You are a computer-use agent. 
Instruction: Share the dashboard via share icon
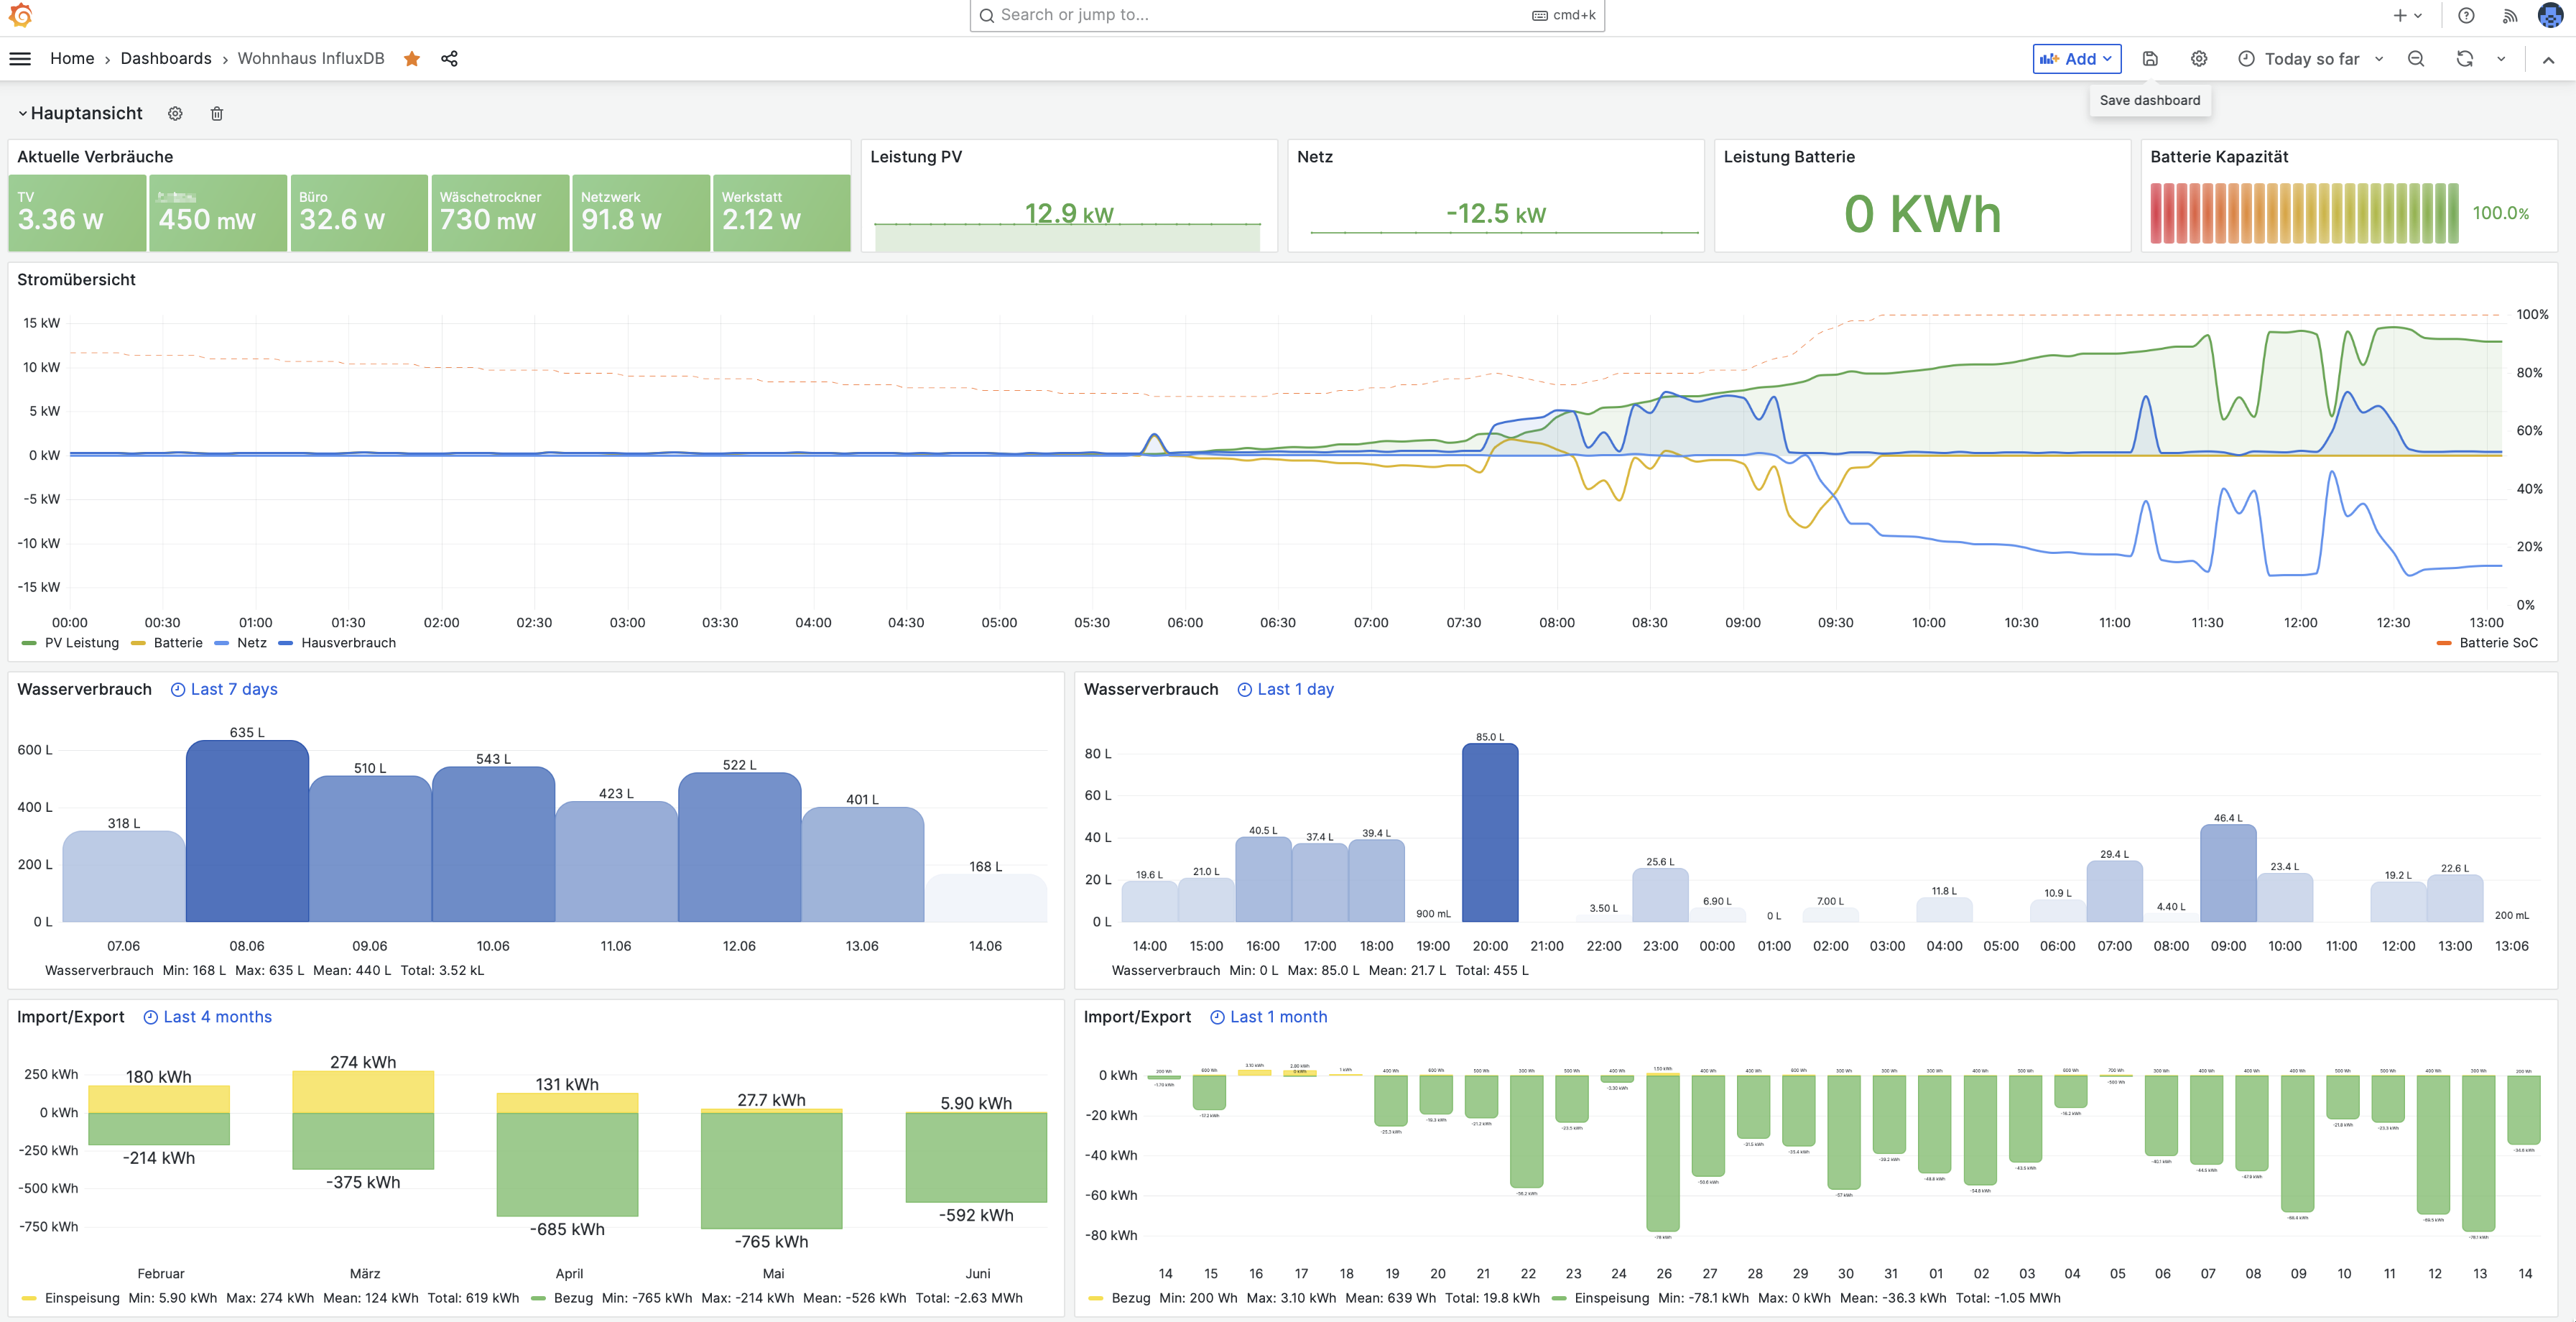(x=449, y=59)
